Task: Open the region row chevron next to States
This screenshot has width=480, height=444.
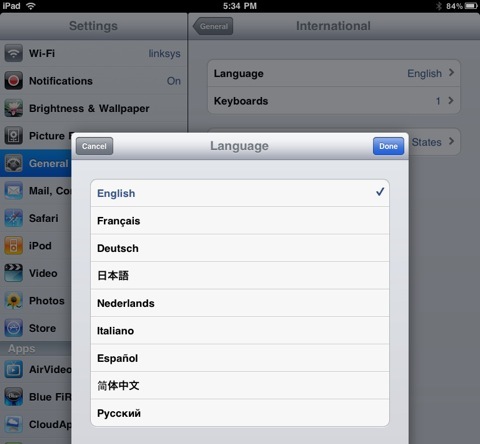Action: click(451, 141)
